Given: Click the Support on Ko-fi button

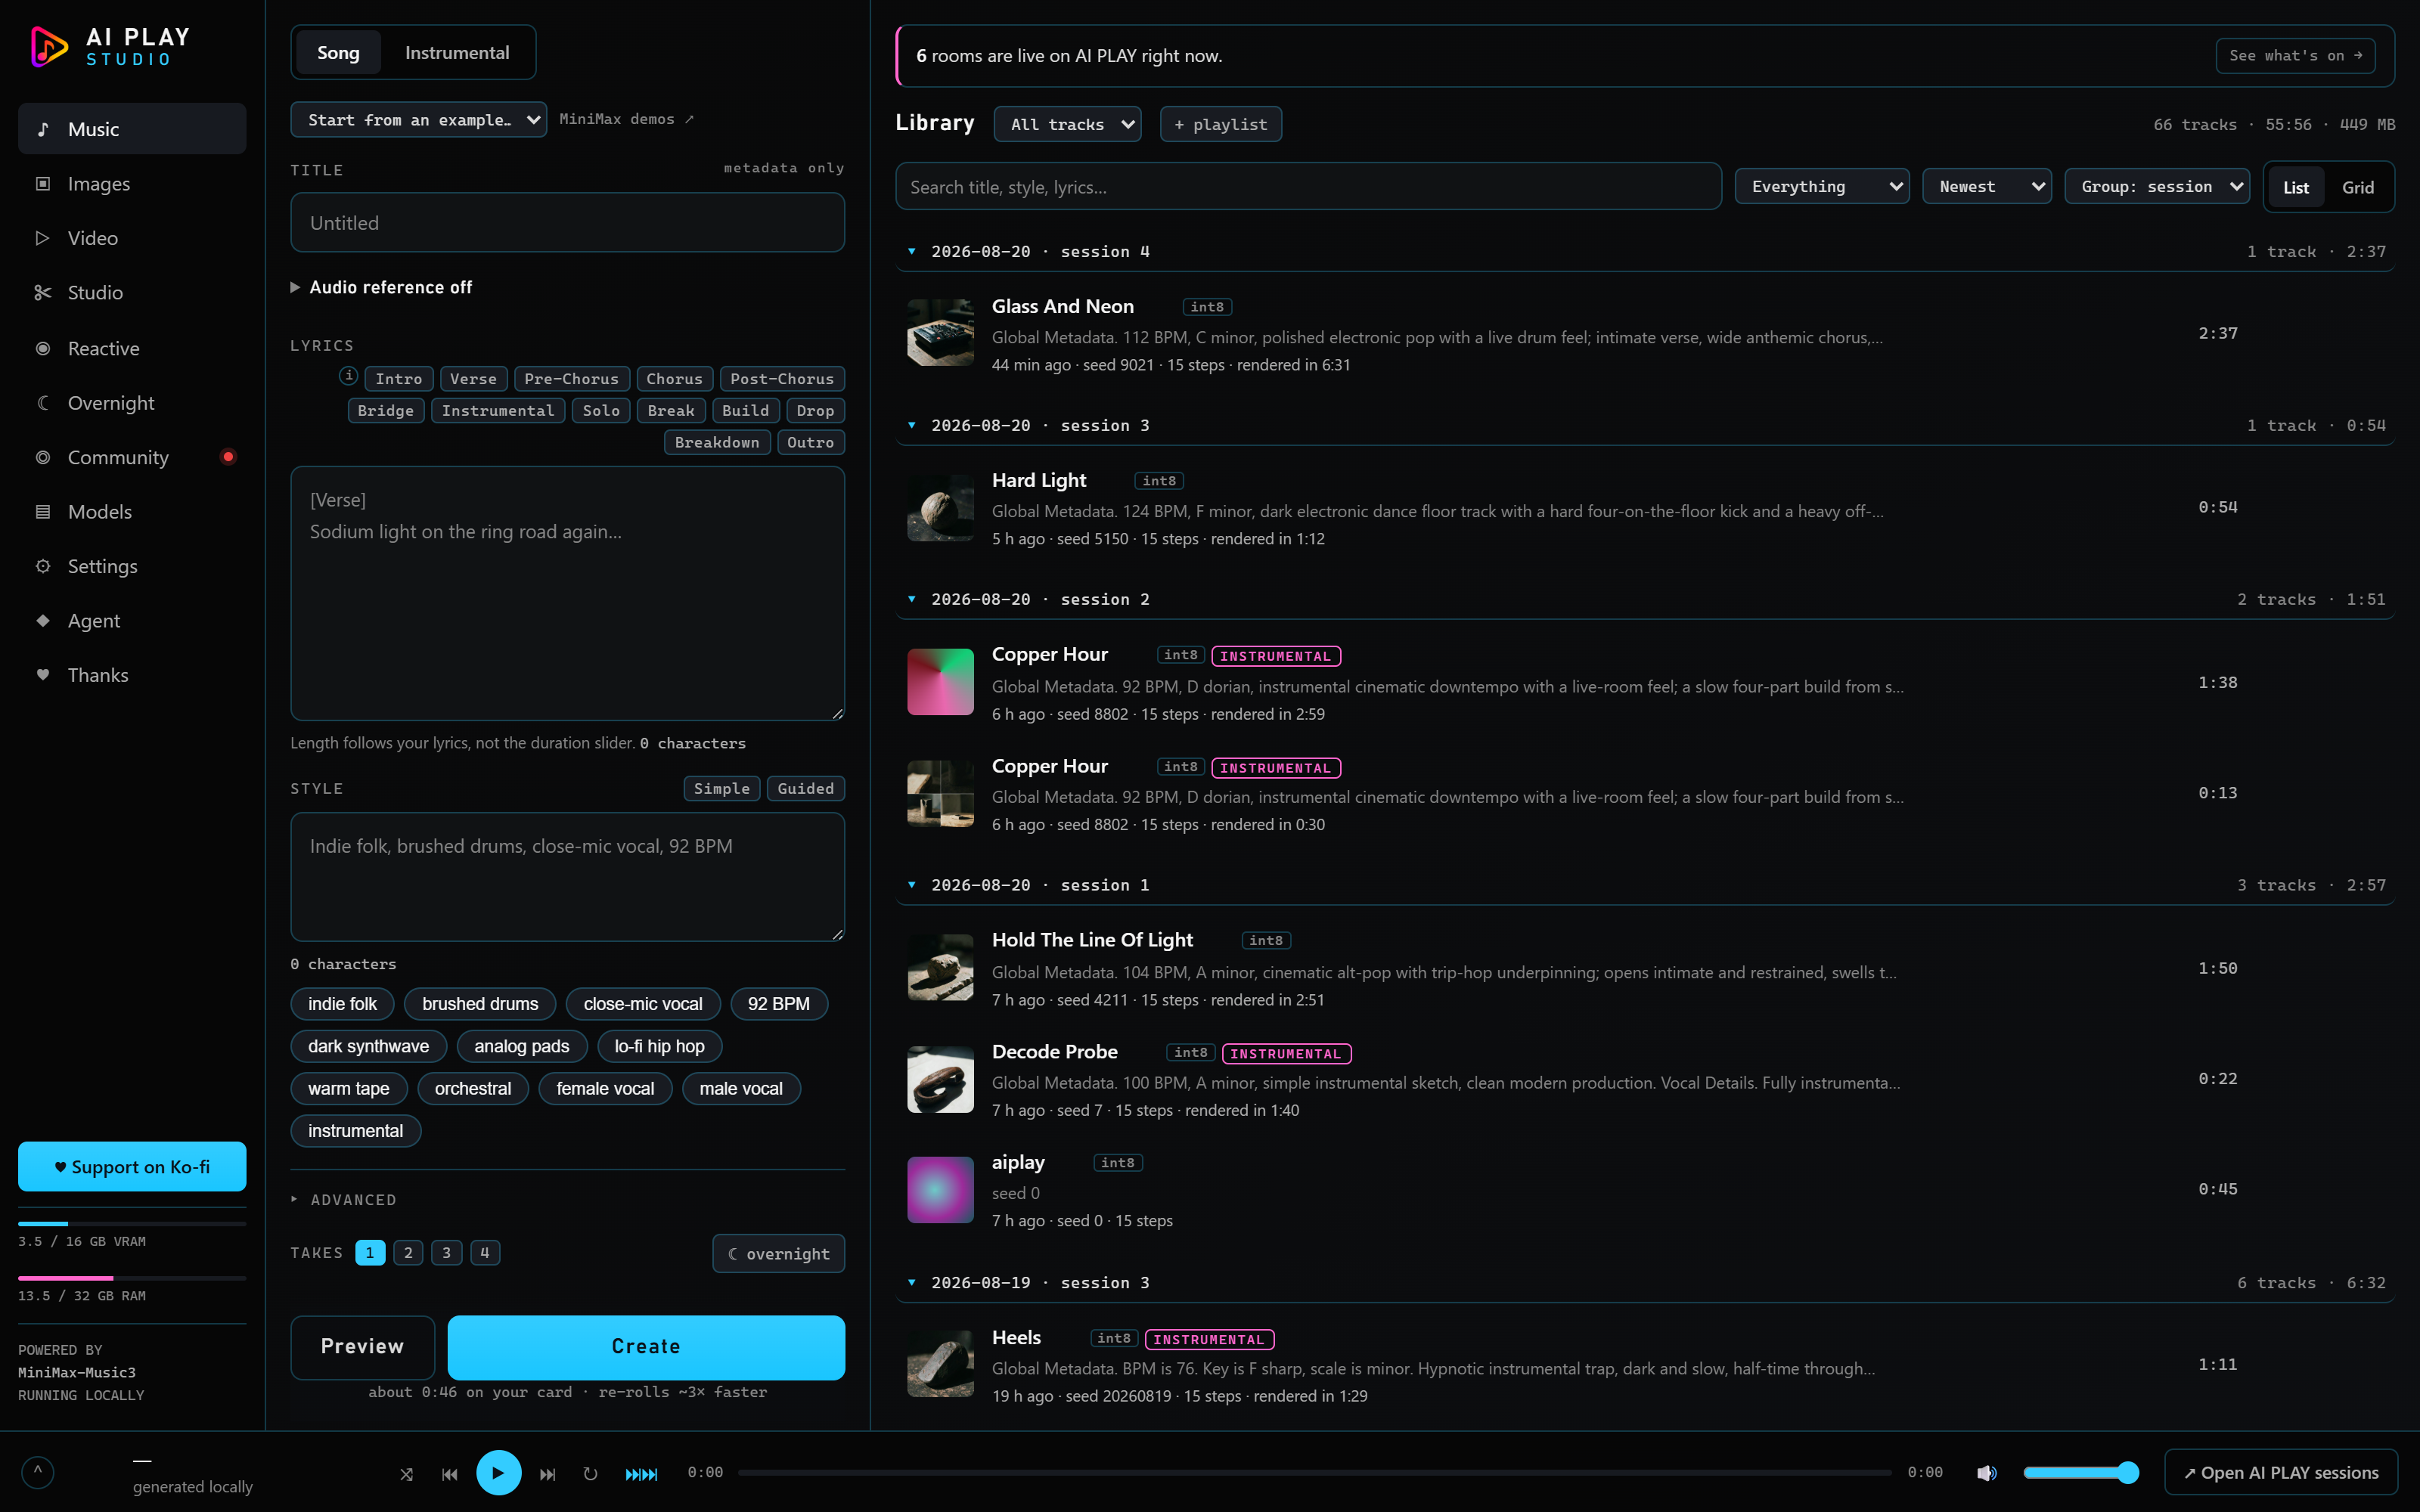Looking at the screenshot, I should coord(132,1166).
